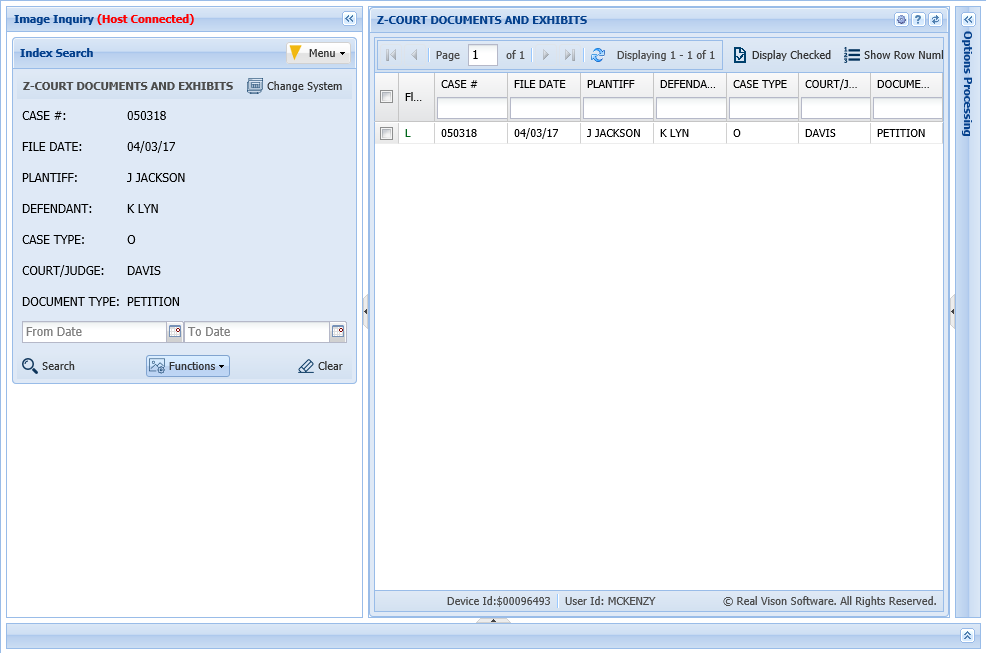Click the left splitter collapse arrow
This screenshot has height=653, width=986.
(x=365, y=311)
